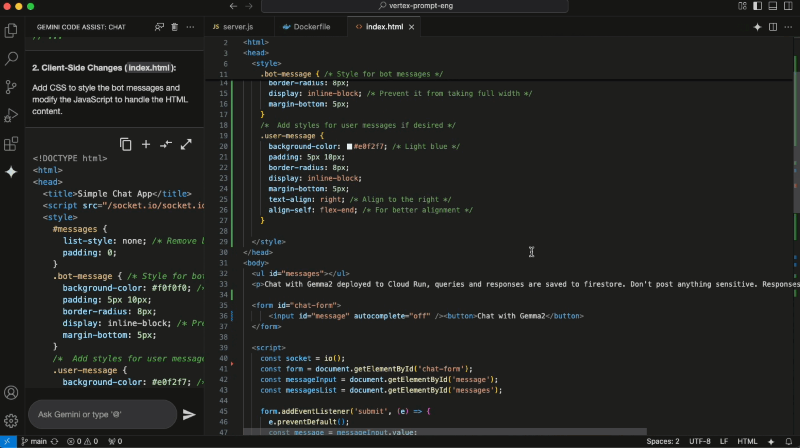Open HTML language mode selector
This screenshot has height=448, width=800.
[747, 441]
